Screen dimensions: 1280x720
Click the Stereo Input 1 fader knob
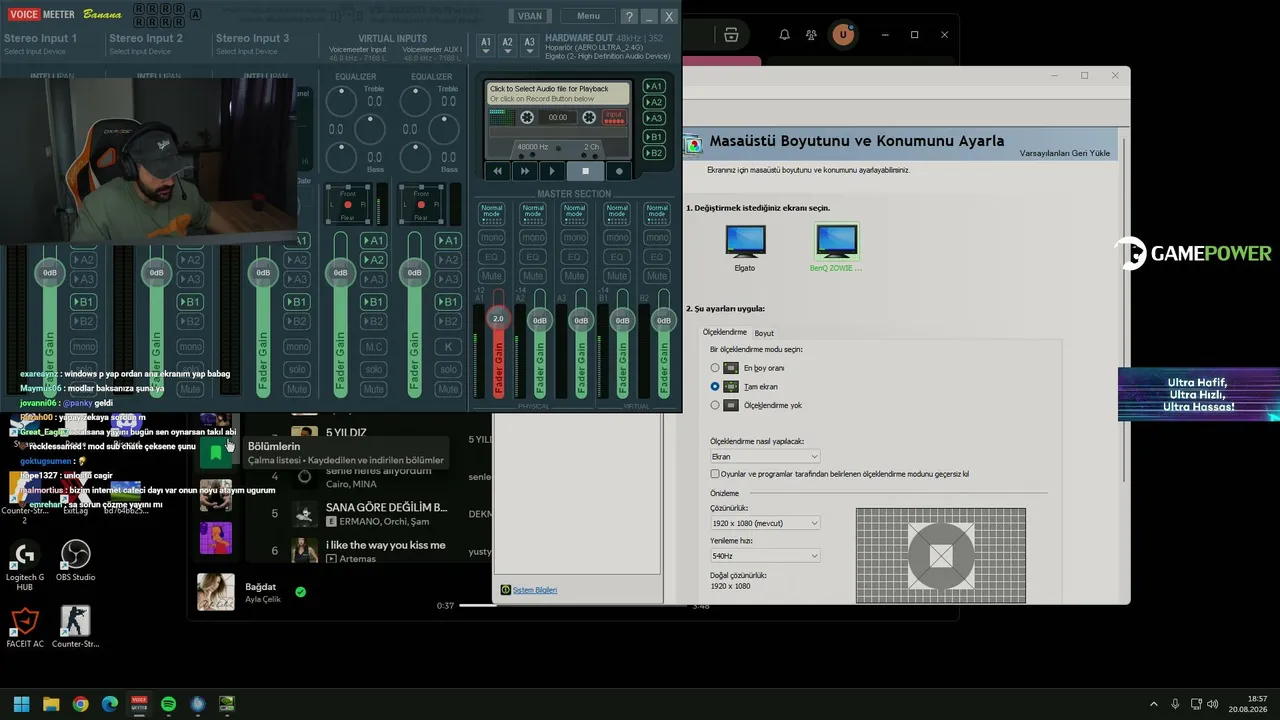pos(50,273)
